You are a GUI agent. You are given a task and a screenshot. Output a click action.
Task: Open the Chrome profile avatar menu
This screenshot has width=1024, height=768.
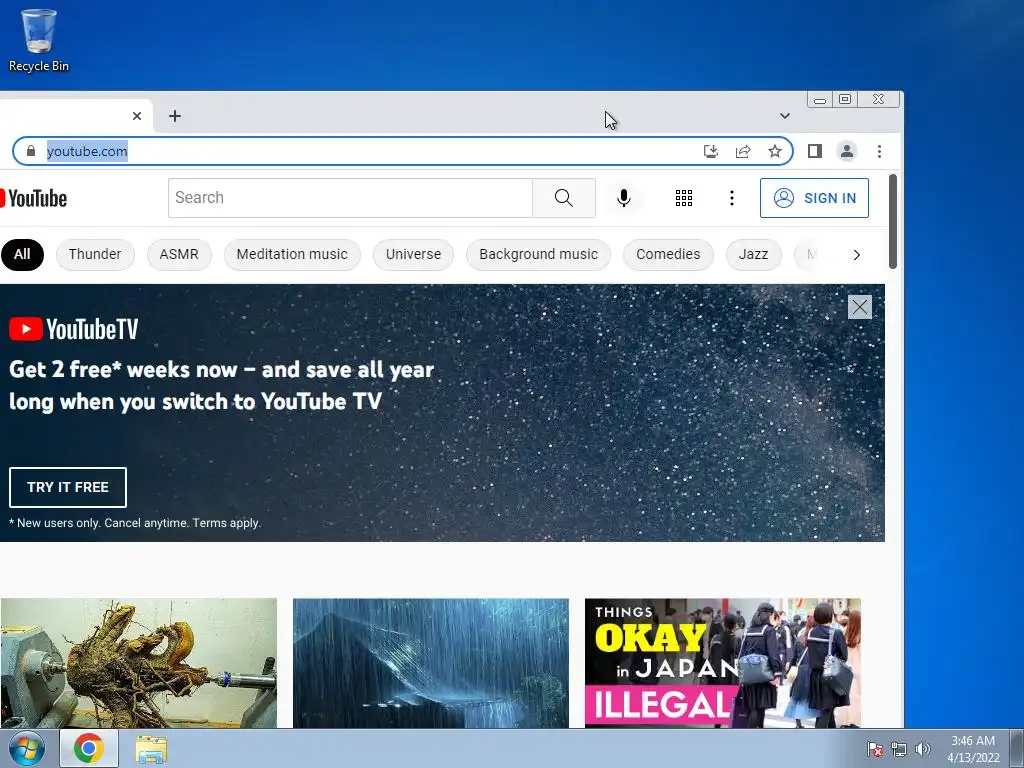[x=847, y=152]
